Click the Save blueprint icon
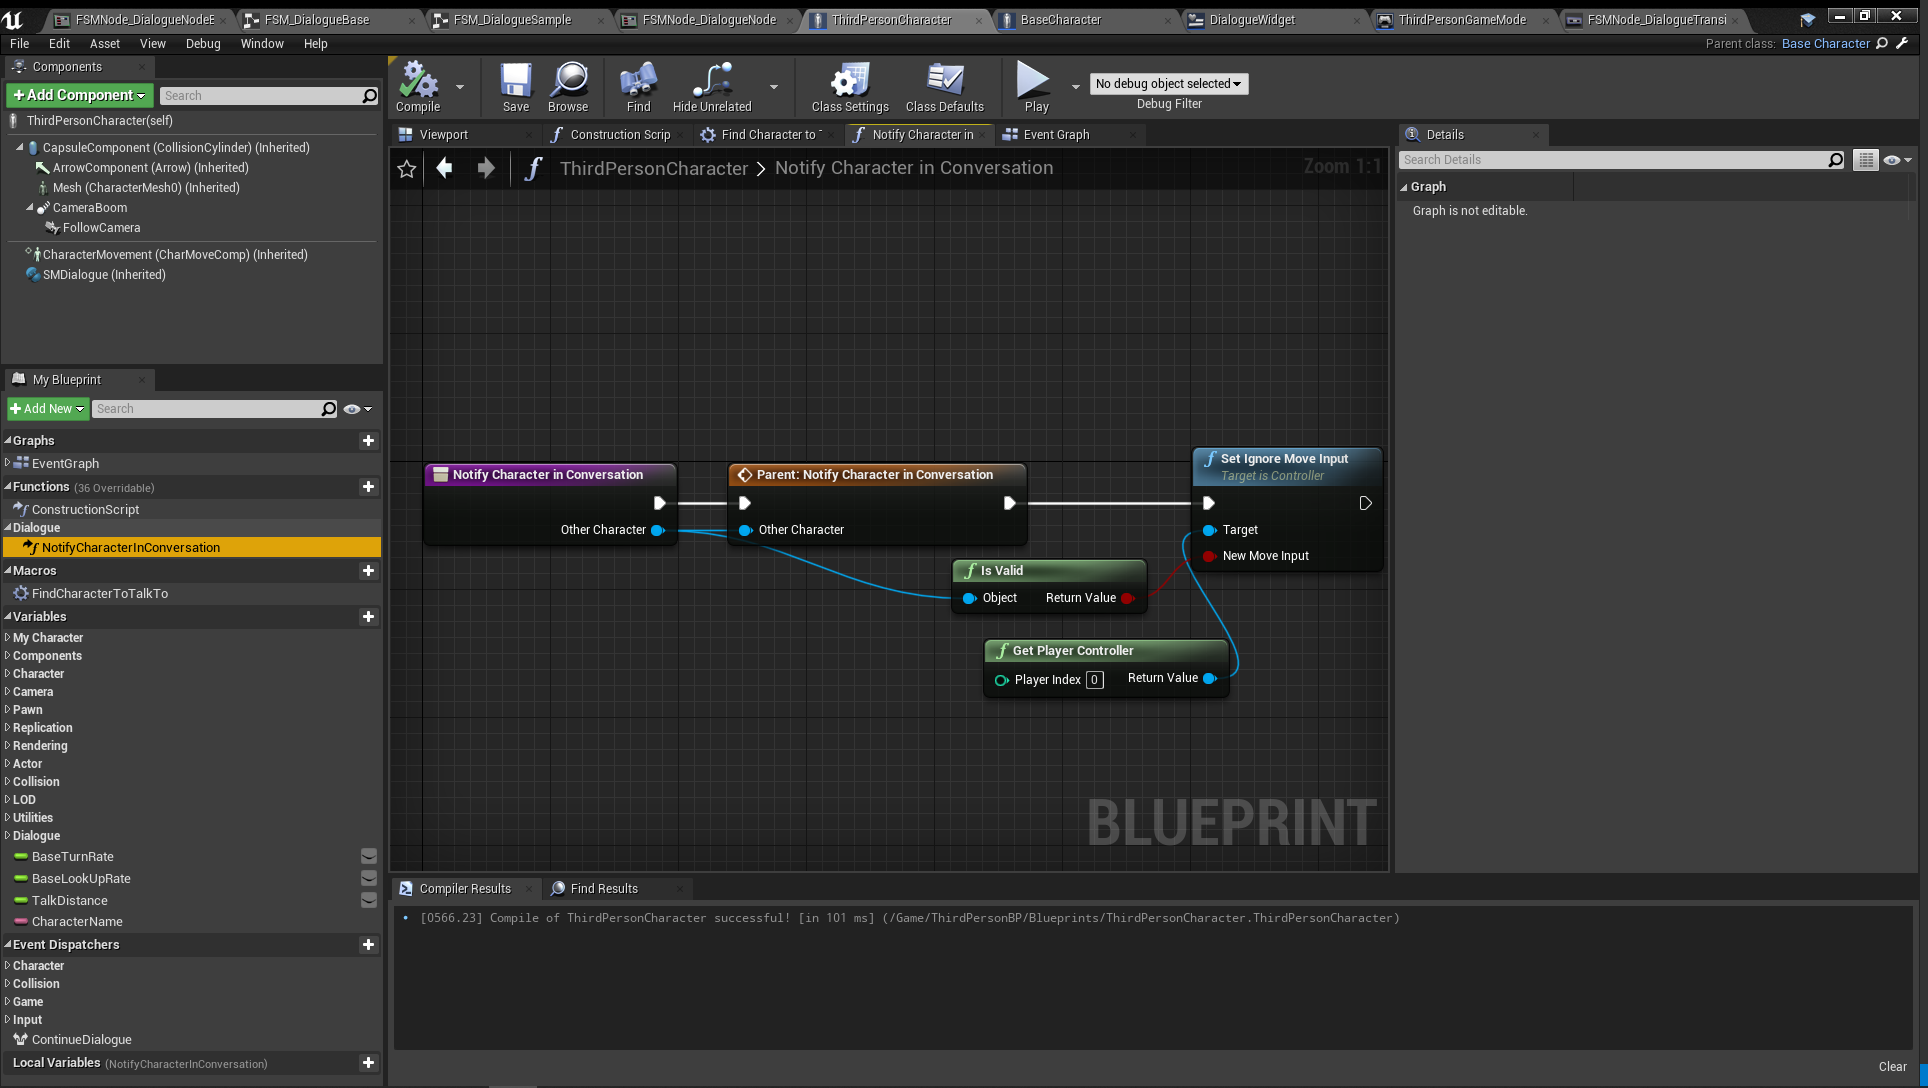Viewport: 1928px width, 1088px height. 516,81
